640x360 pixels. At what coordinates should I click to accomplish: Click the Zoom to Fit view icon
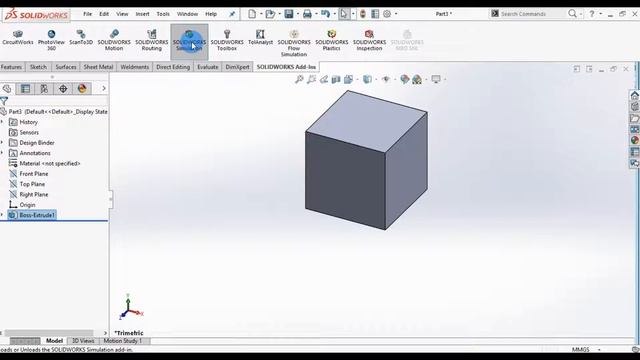(299, 79)
